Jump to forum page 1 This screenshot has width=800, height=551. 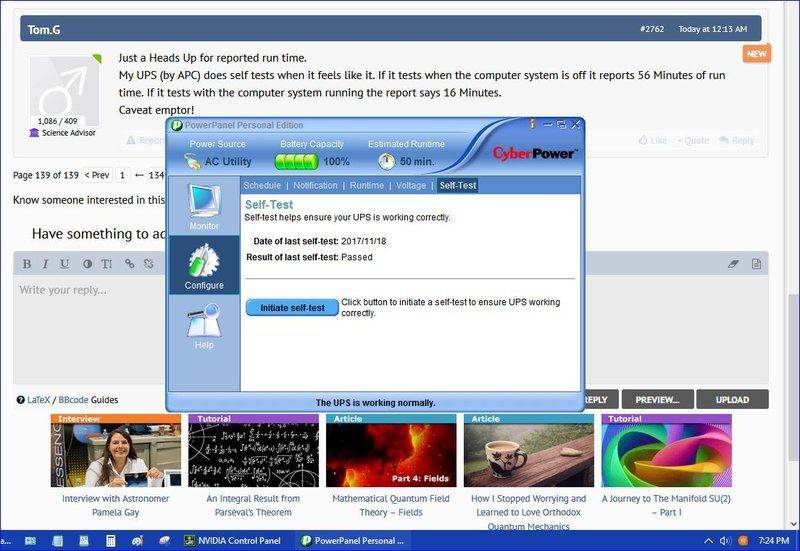(122, 175)
